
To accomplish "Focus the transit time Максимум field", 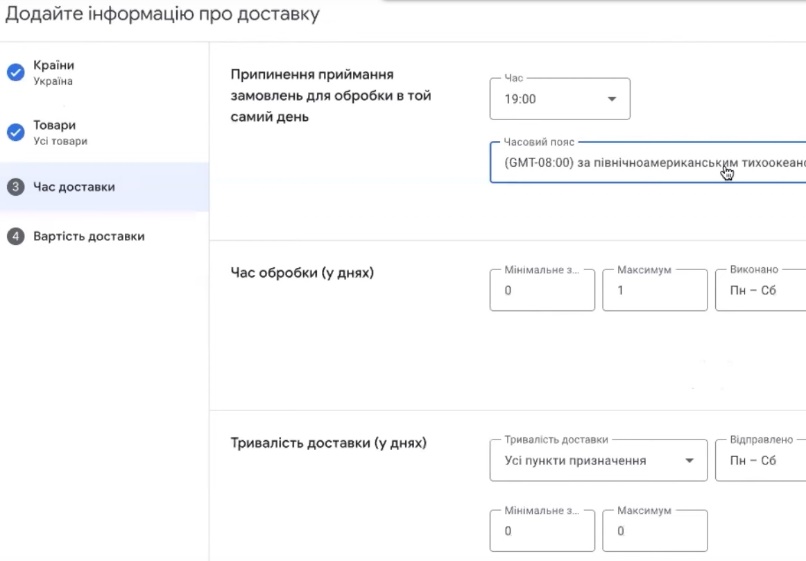I will pyautogui.click(x=655, y=531).
